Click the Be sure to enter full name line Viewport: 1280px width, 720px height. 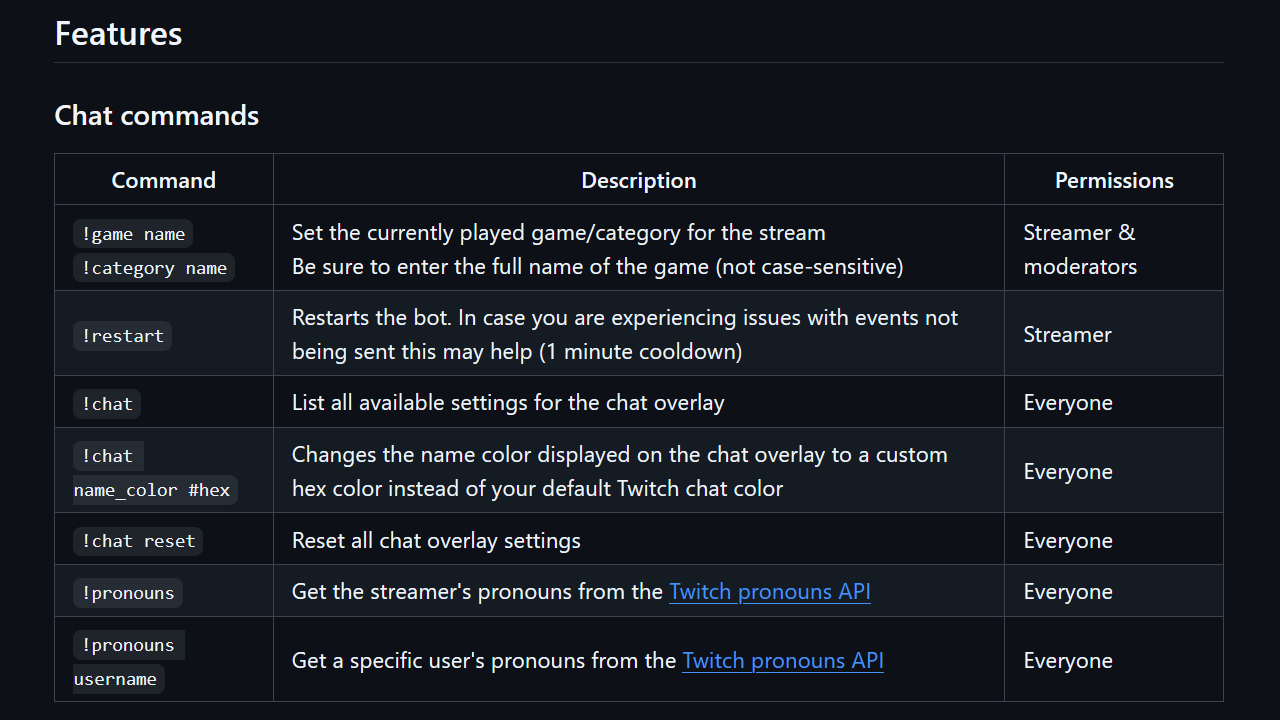[x=597, y=267]
